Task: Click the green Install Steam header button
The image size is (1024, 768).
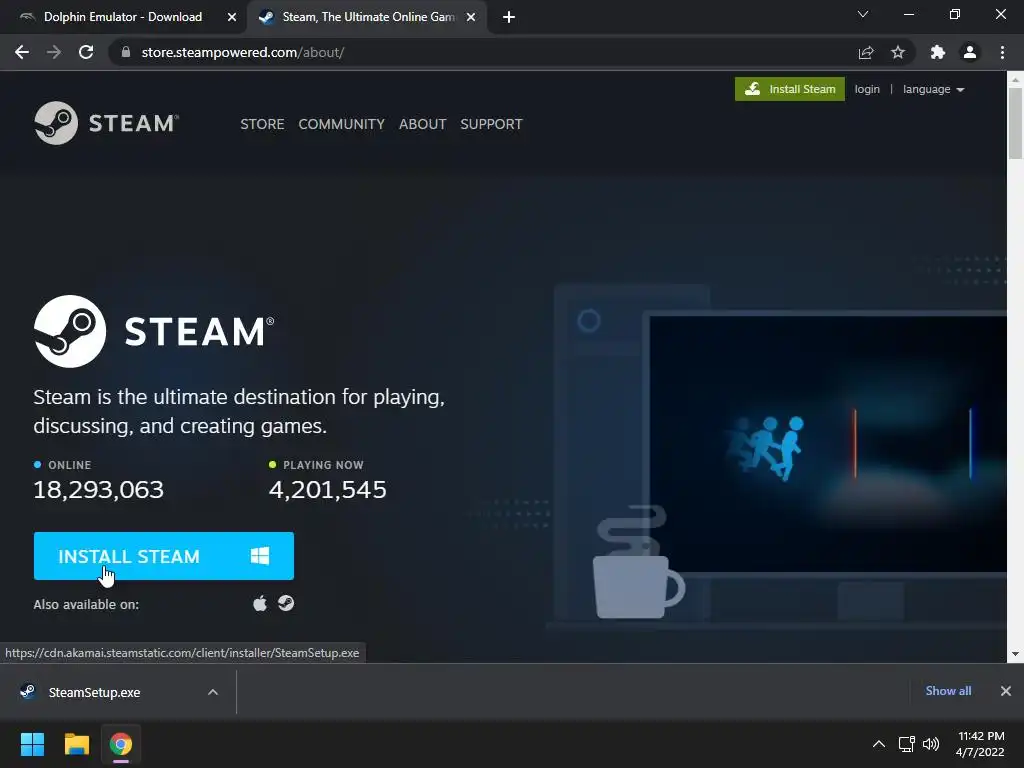Action: pyautogui.click(x=790, y=89)
